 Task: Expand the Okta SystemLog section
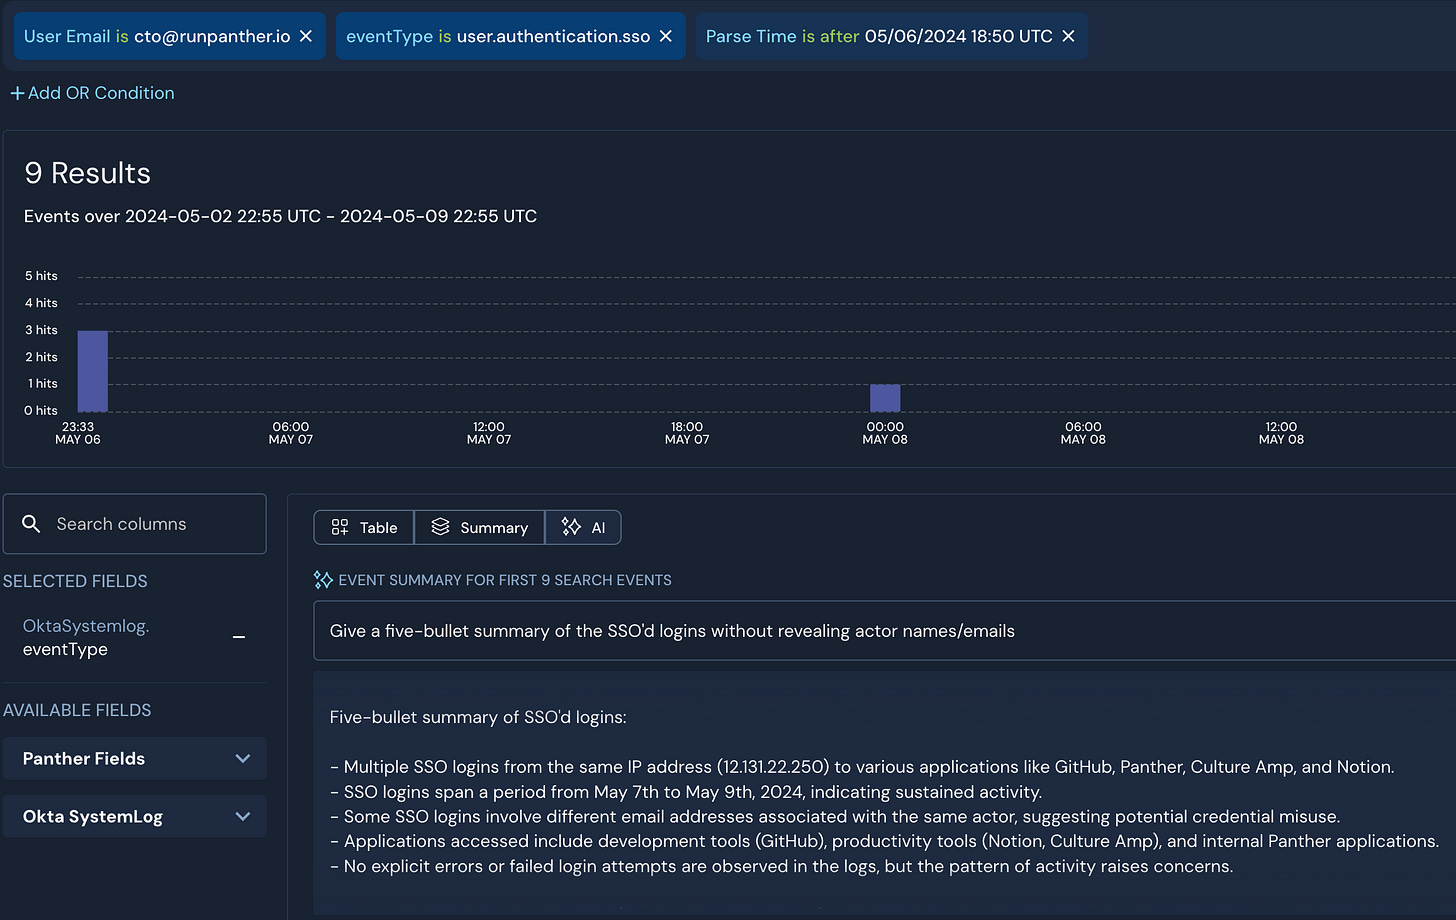pyautogui.click(x=135, y=817)
